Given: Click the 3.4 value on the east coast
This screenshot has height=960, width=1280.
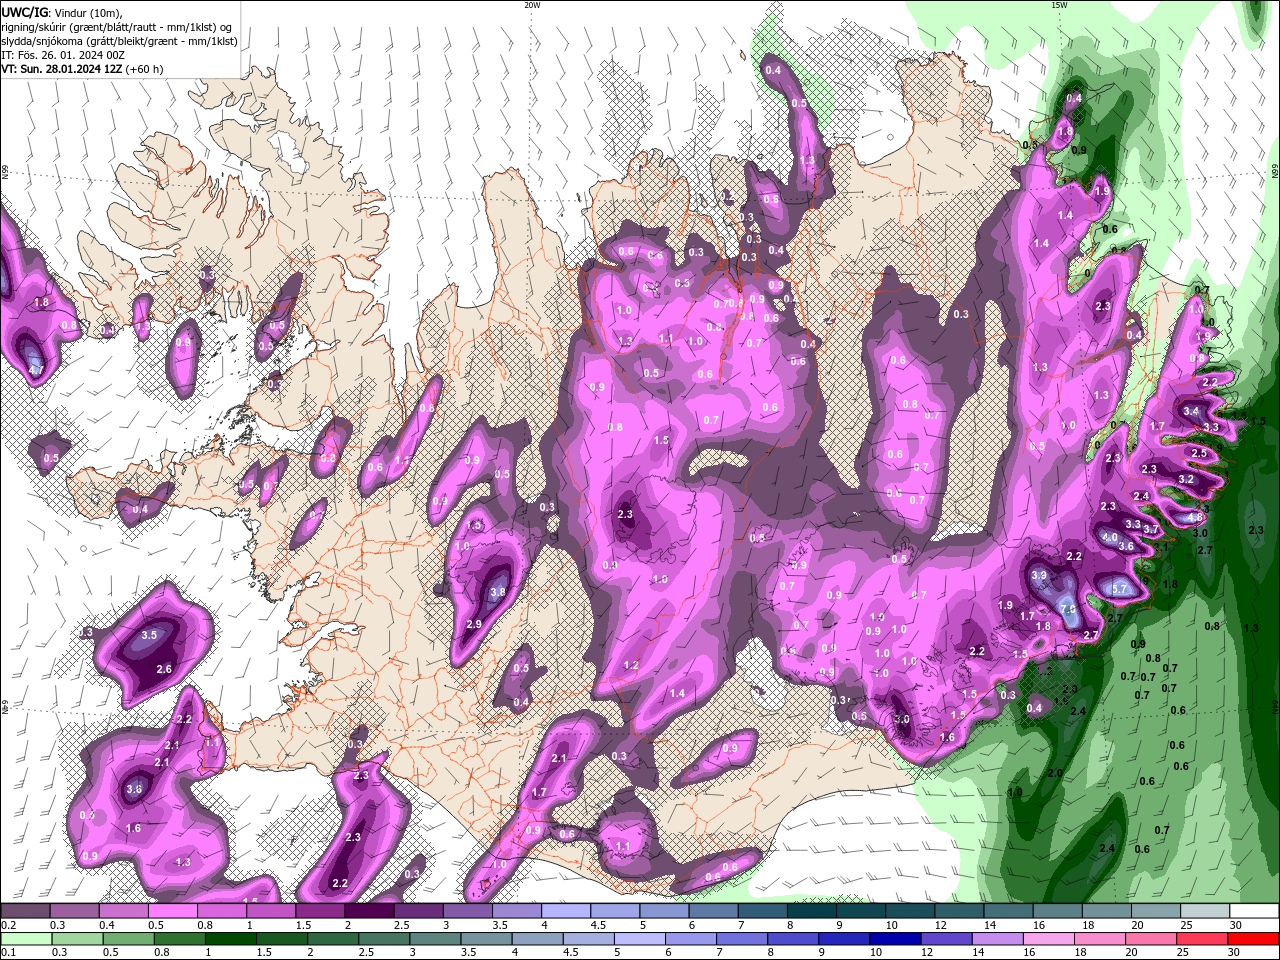Looking at the screenshot, I should [x=1191, y=411].
